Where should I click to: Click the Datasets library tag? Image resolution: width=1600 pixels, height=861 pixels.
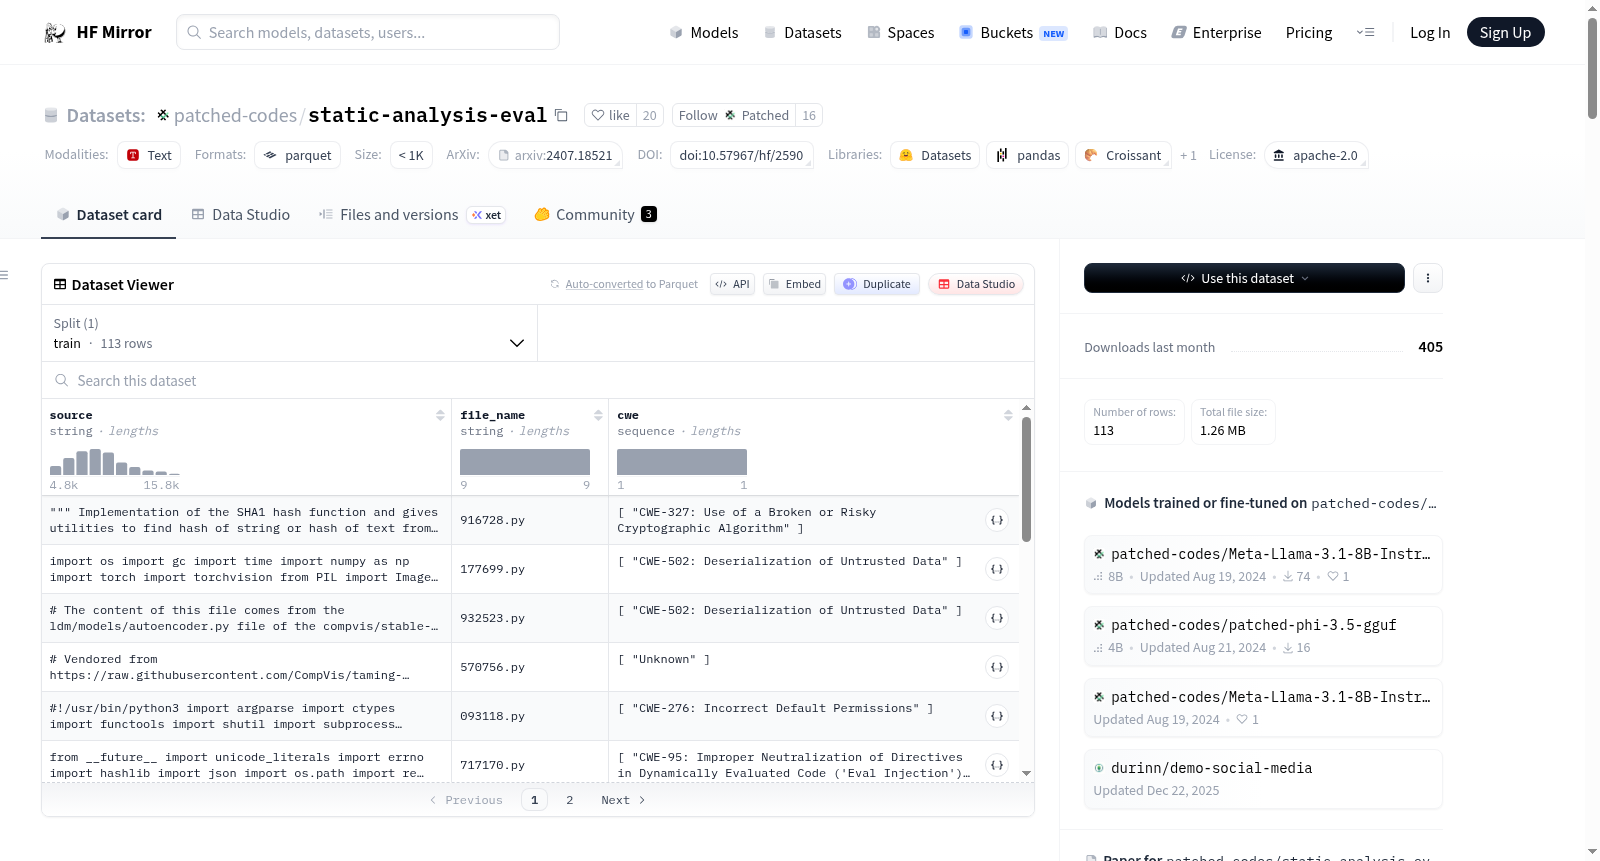[x=935, y=155]
